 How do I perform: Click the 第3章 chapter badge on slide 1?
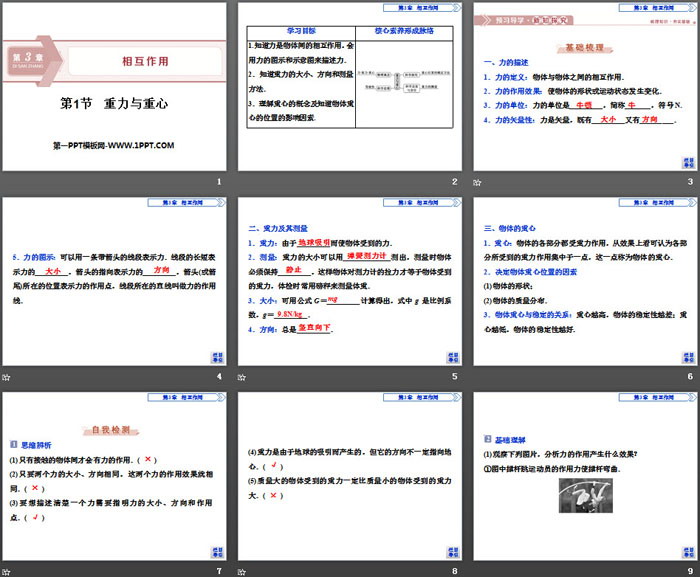(28, 59)
